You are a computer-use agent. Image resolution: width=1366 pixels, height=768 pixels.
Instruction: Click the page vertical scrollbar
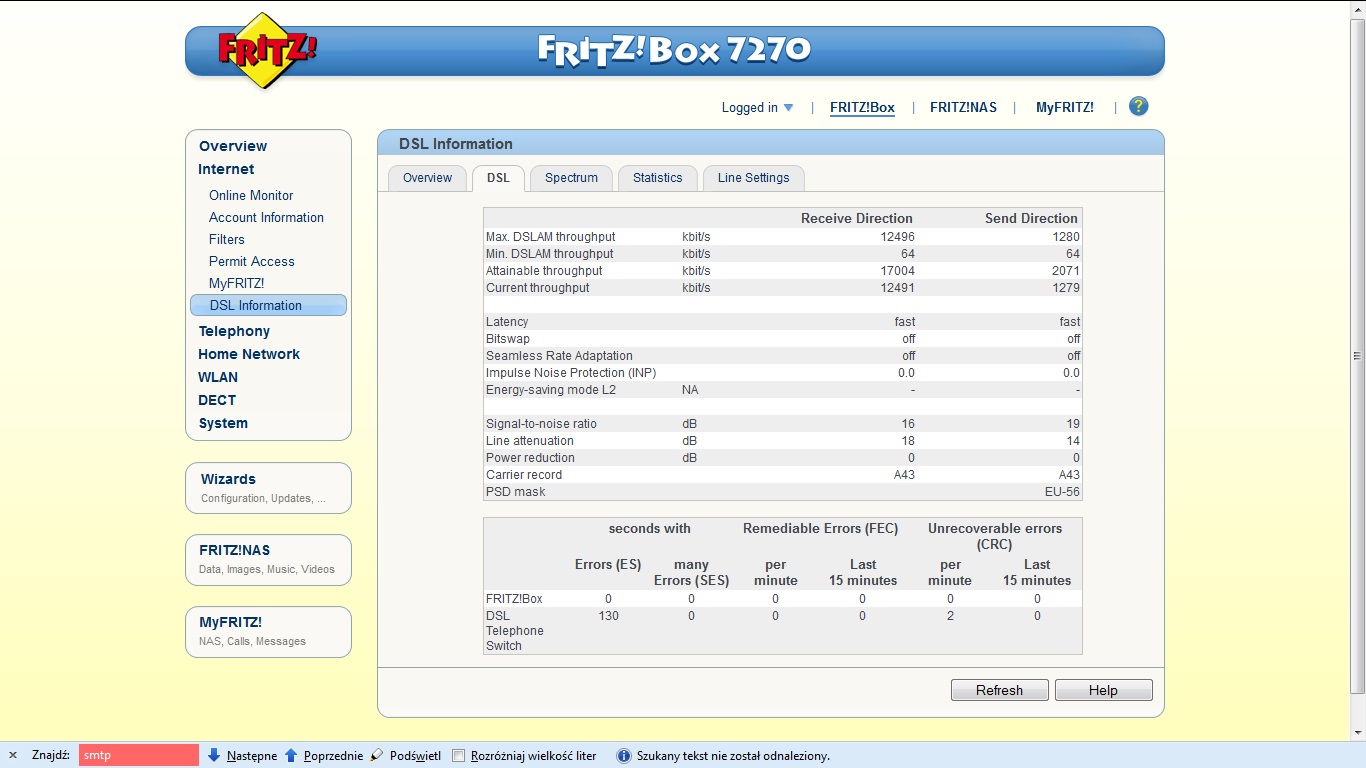[x=1357, y=355]
